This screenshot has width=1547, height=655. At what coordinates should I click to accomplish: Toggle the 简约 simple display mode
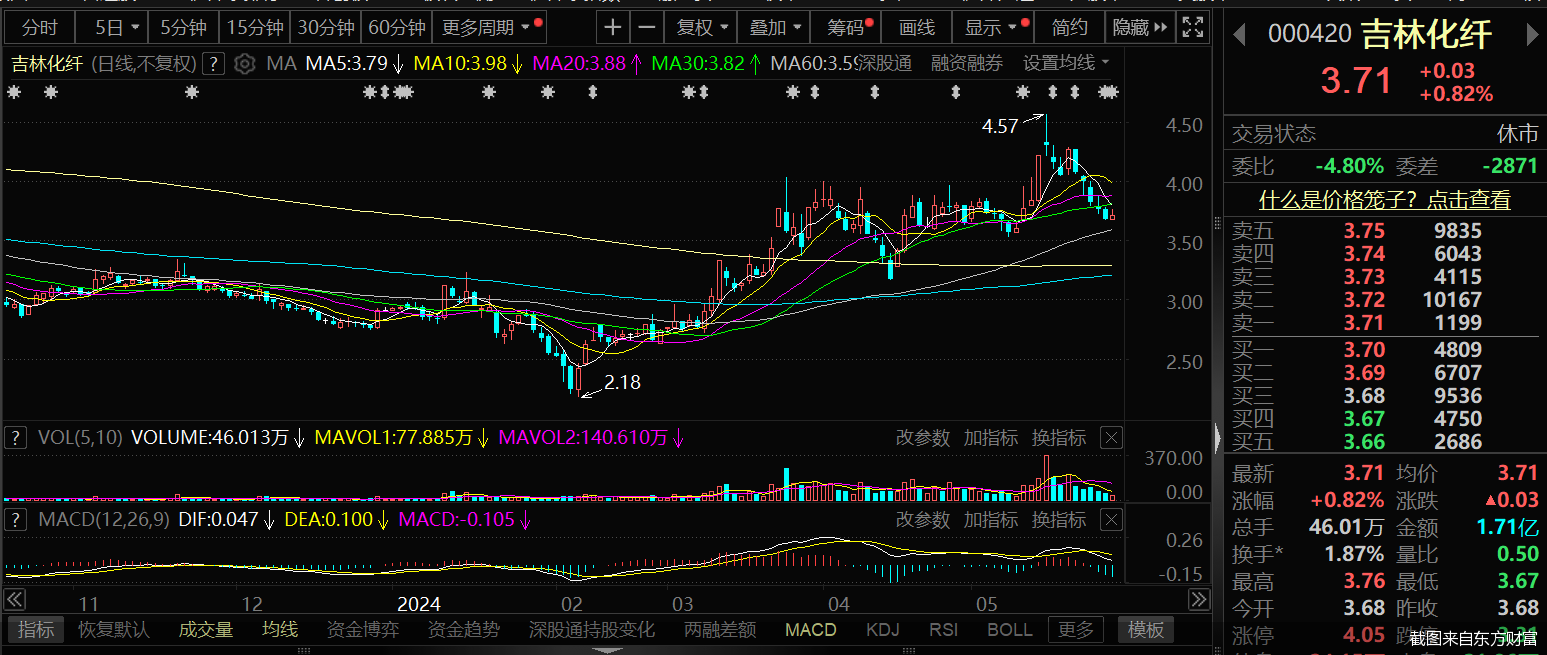(x=1070, y=27)
